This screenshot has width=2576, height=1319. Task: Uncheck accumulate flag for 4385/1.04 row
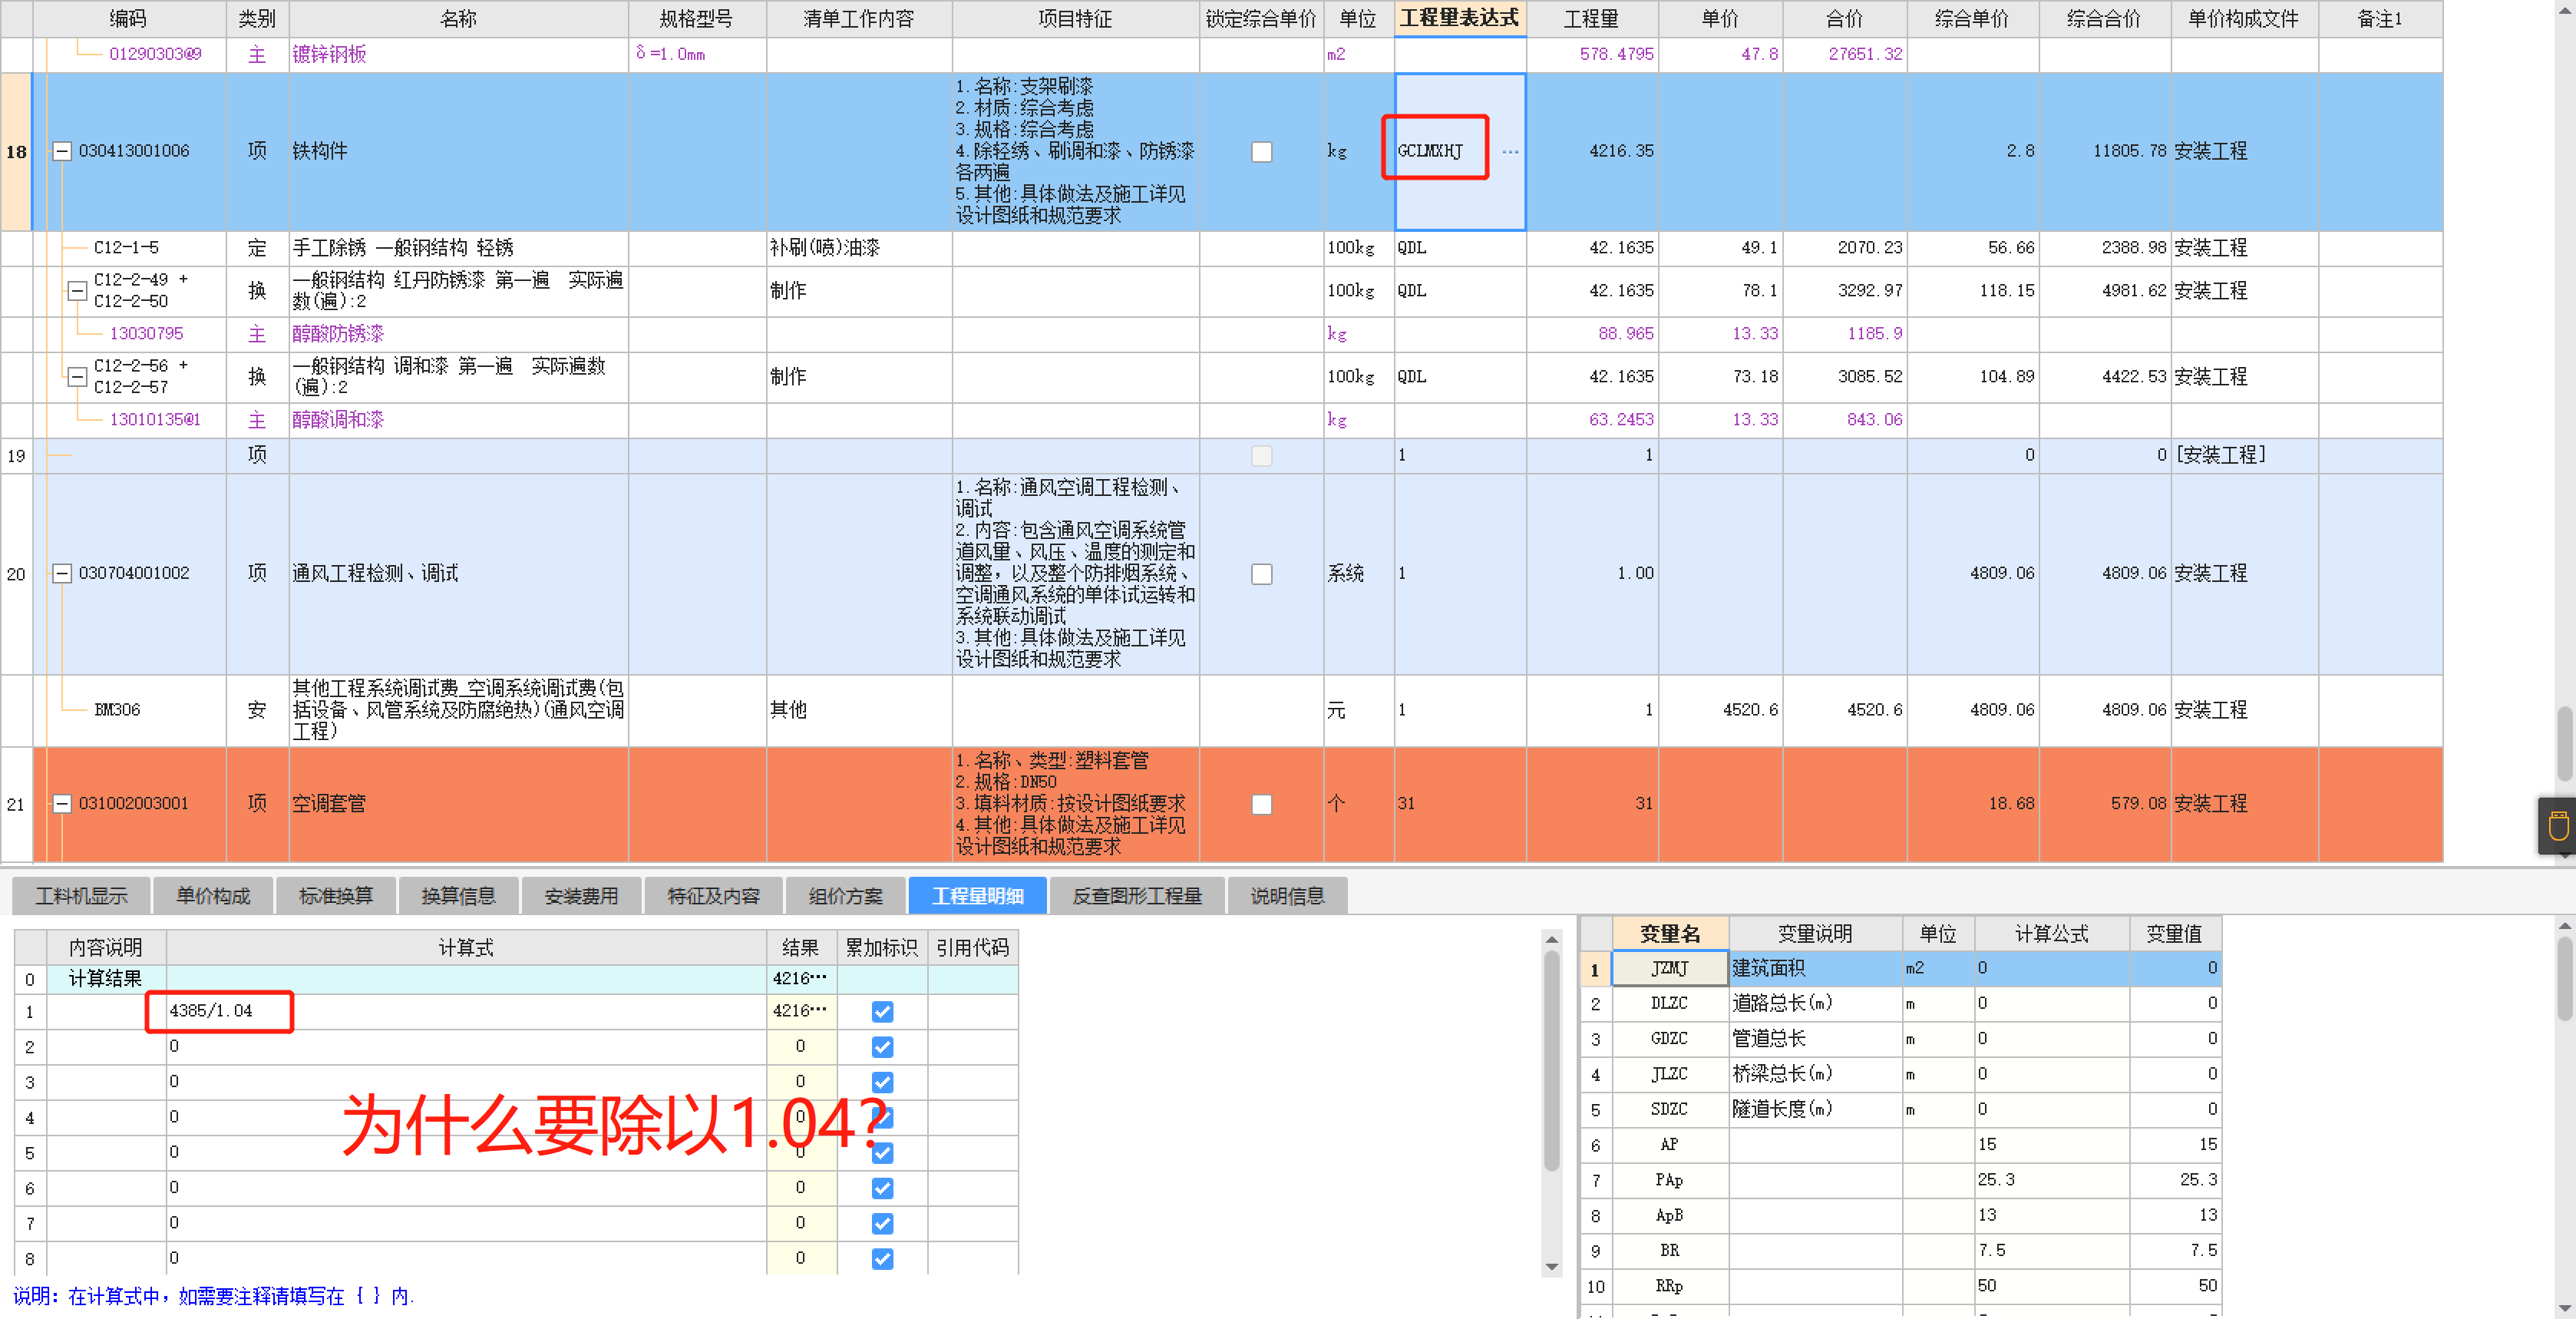[882, 1011]
